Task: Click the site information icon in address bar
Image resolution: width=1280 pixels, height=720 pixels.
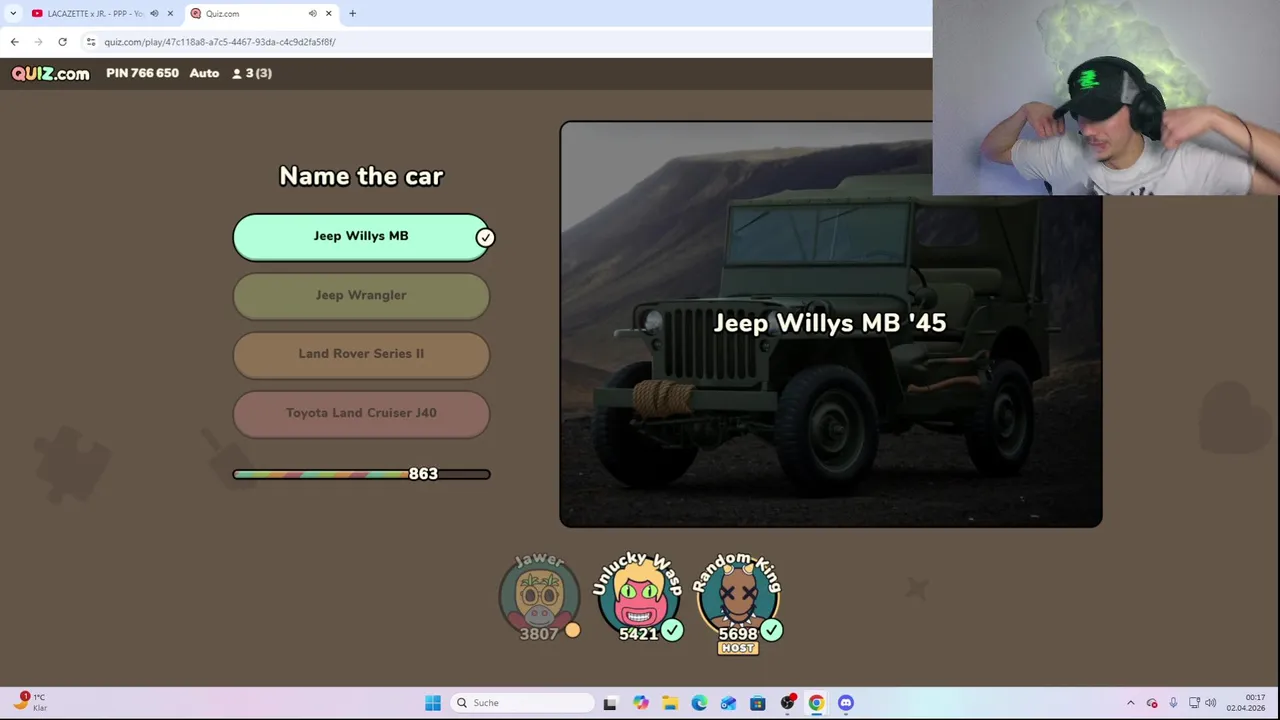Action: [x=91, y=42]
